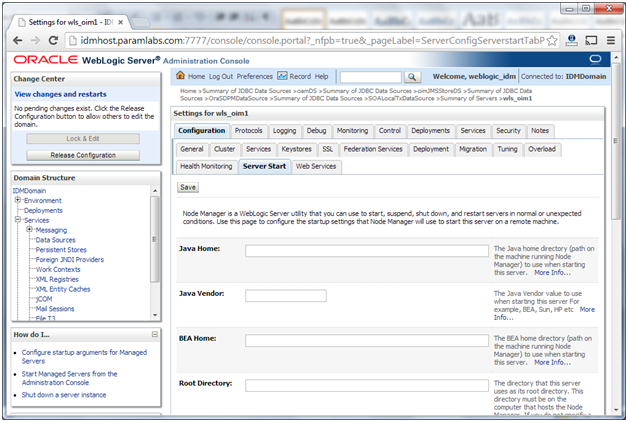Collapse the How do I panel
The height and width of the screenshot is (422, 628).
(x=155, y=334)
